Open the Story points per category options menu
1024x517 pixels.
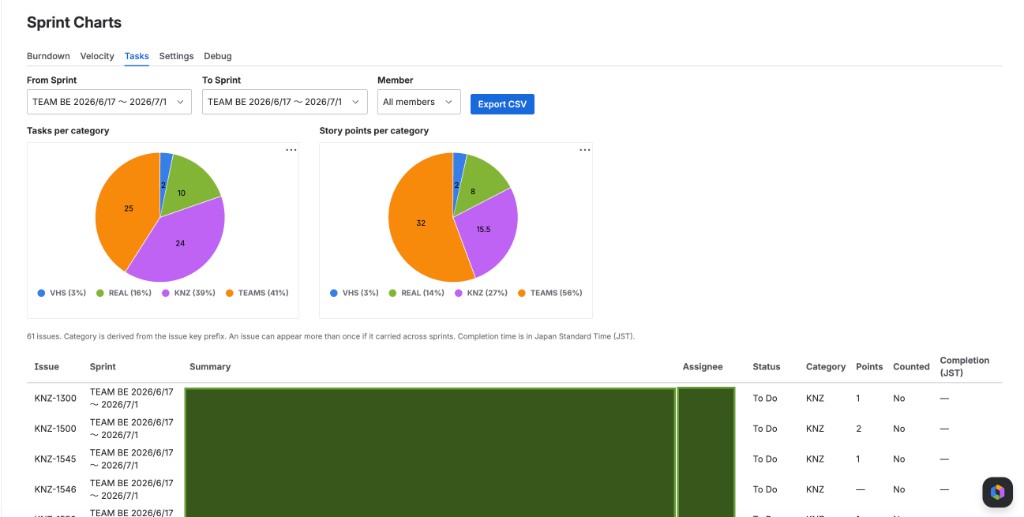[584, 150]
